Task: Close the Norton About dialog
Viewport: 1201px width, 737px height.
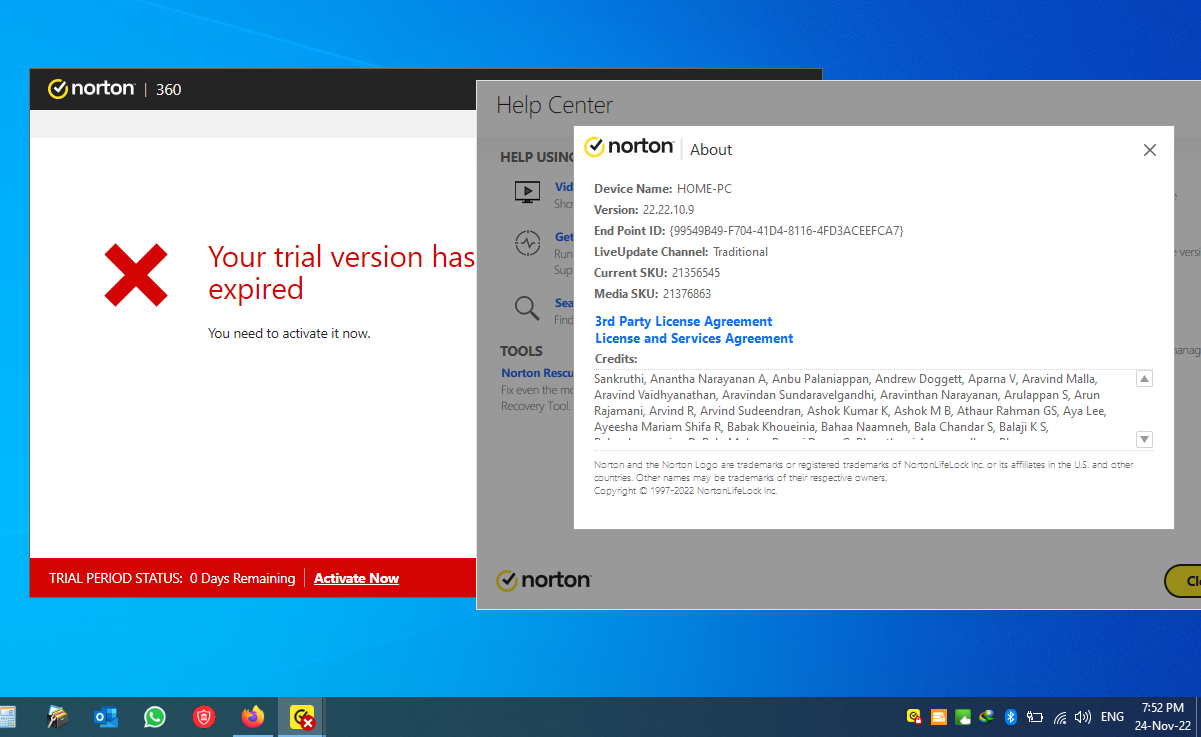Action: [x=1150, y=150]
